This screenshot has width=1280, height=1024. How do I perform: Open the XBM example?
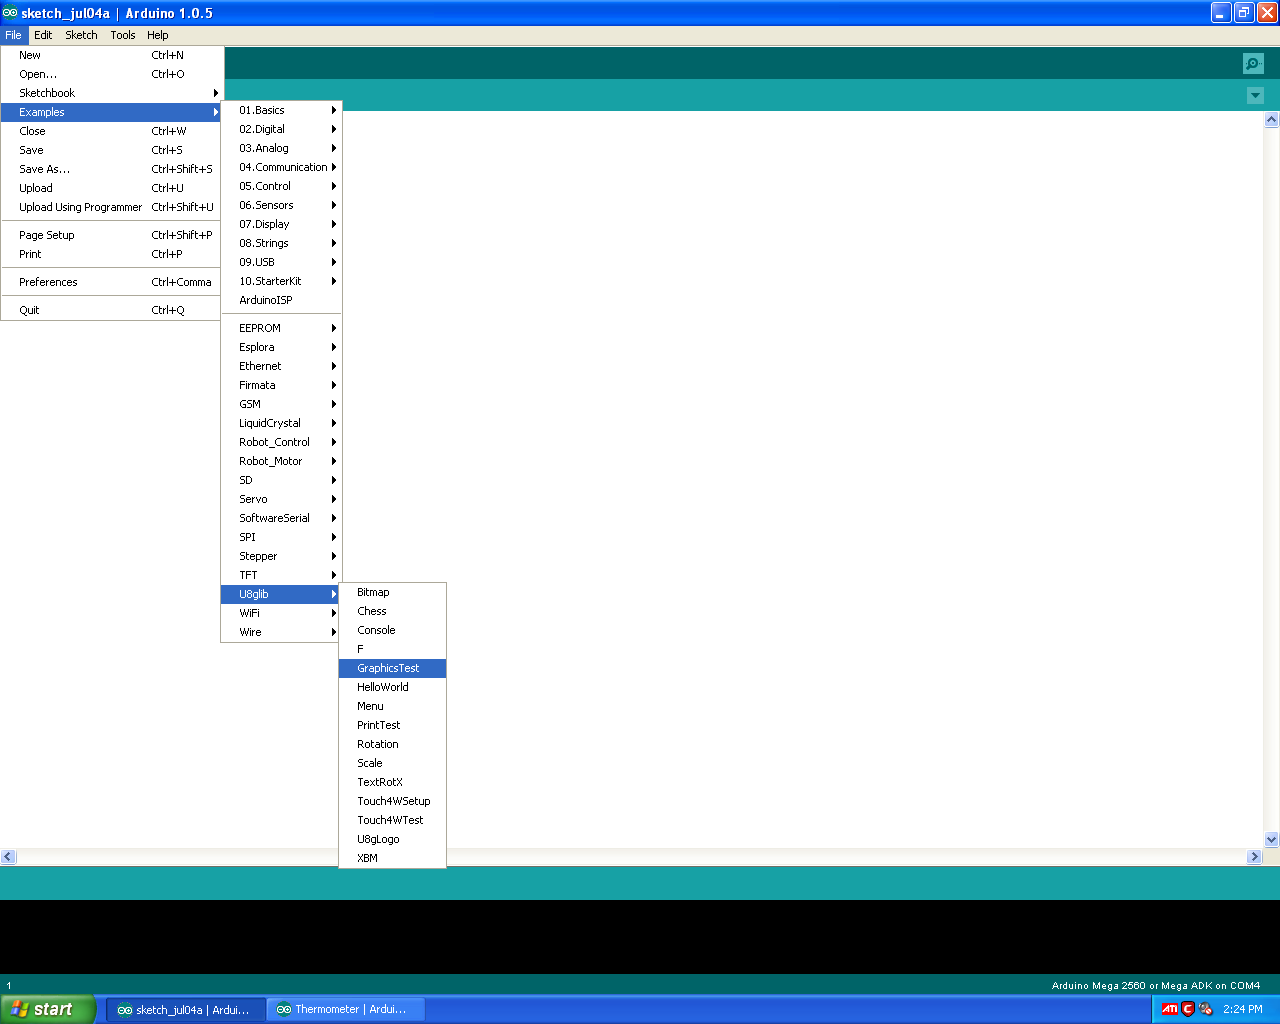click(393, 858)
